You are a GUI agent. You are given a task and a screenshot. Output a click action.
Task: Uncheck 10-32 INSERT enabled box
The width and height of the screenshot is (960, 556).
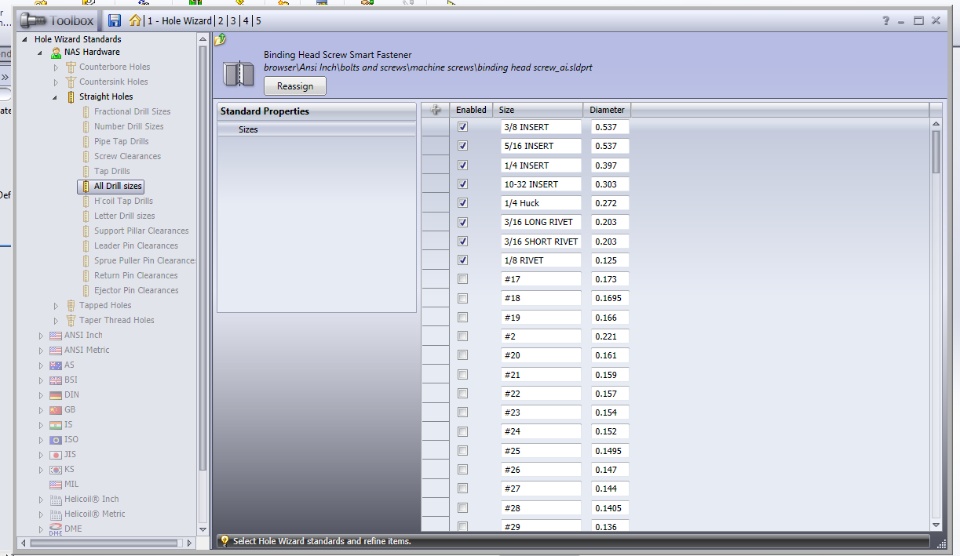[x=463, y=184]
